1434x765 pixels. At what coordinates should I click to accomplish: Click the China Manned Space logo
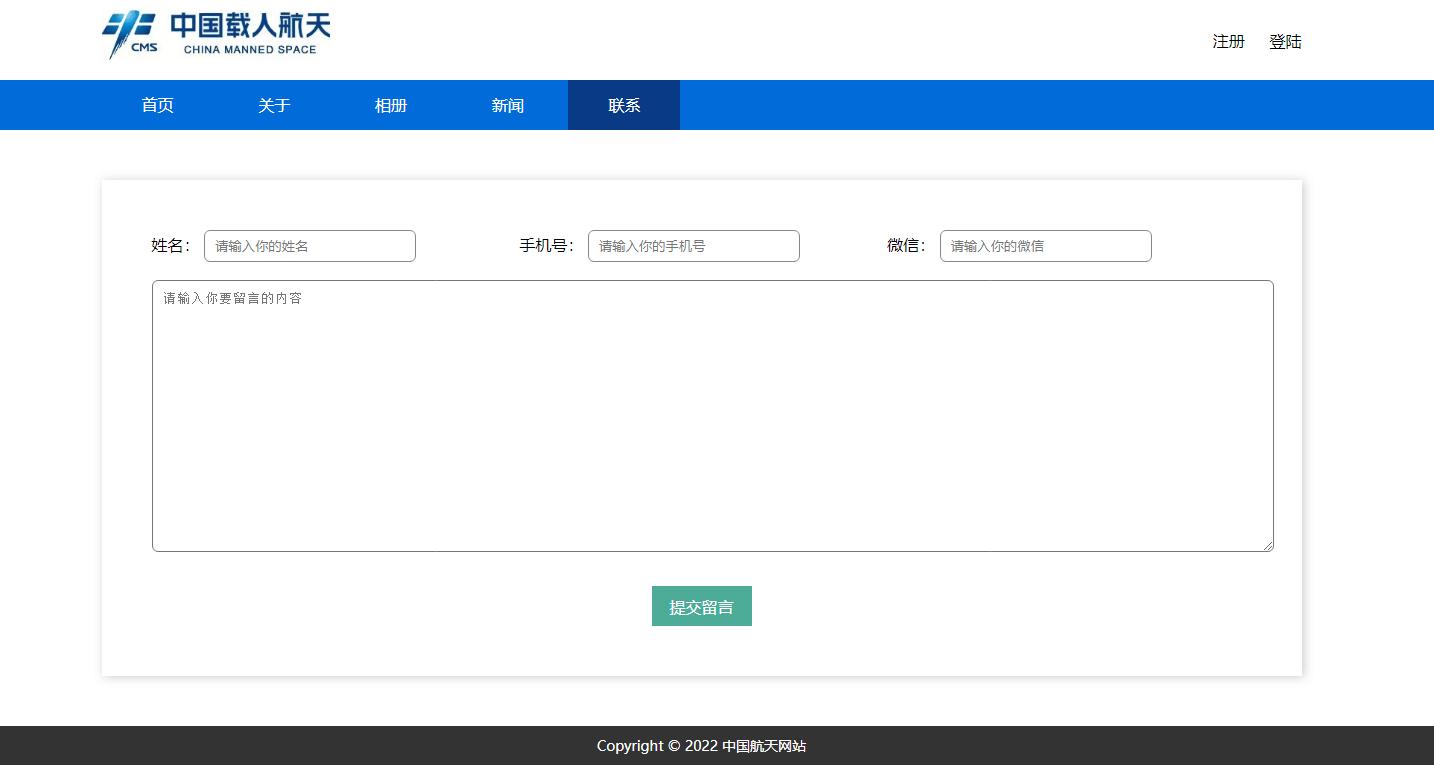coord(216,35)
